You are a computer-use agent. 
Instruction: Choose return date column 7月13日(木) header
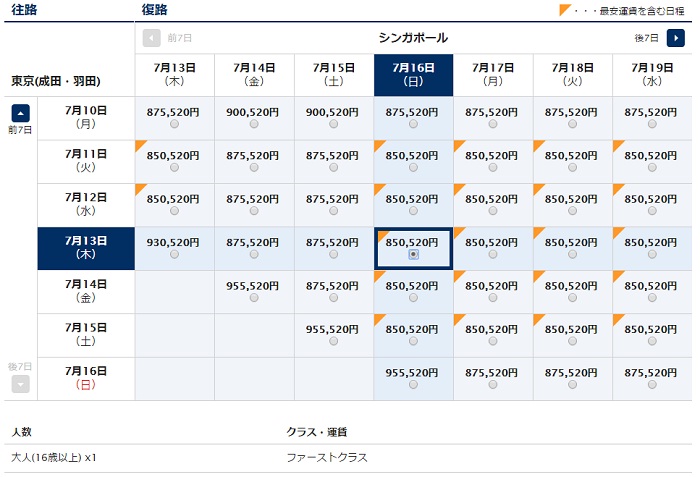tap(175, 75)
